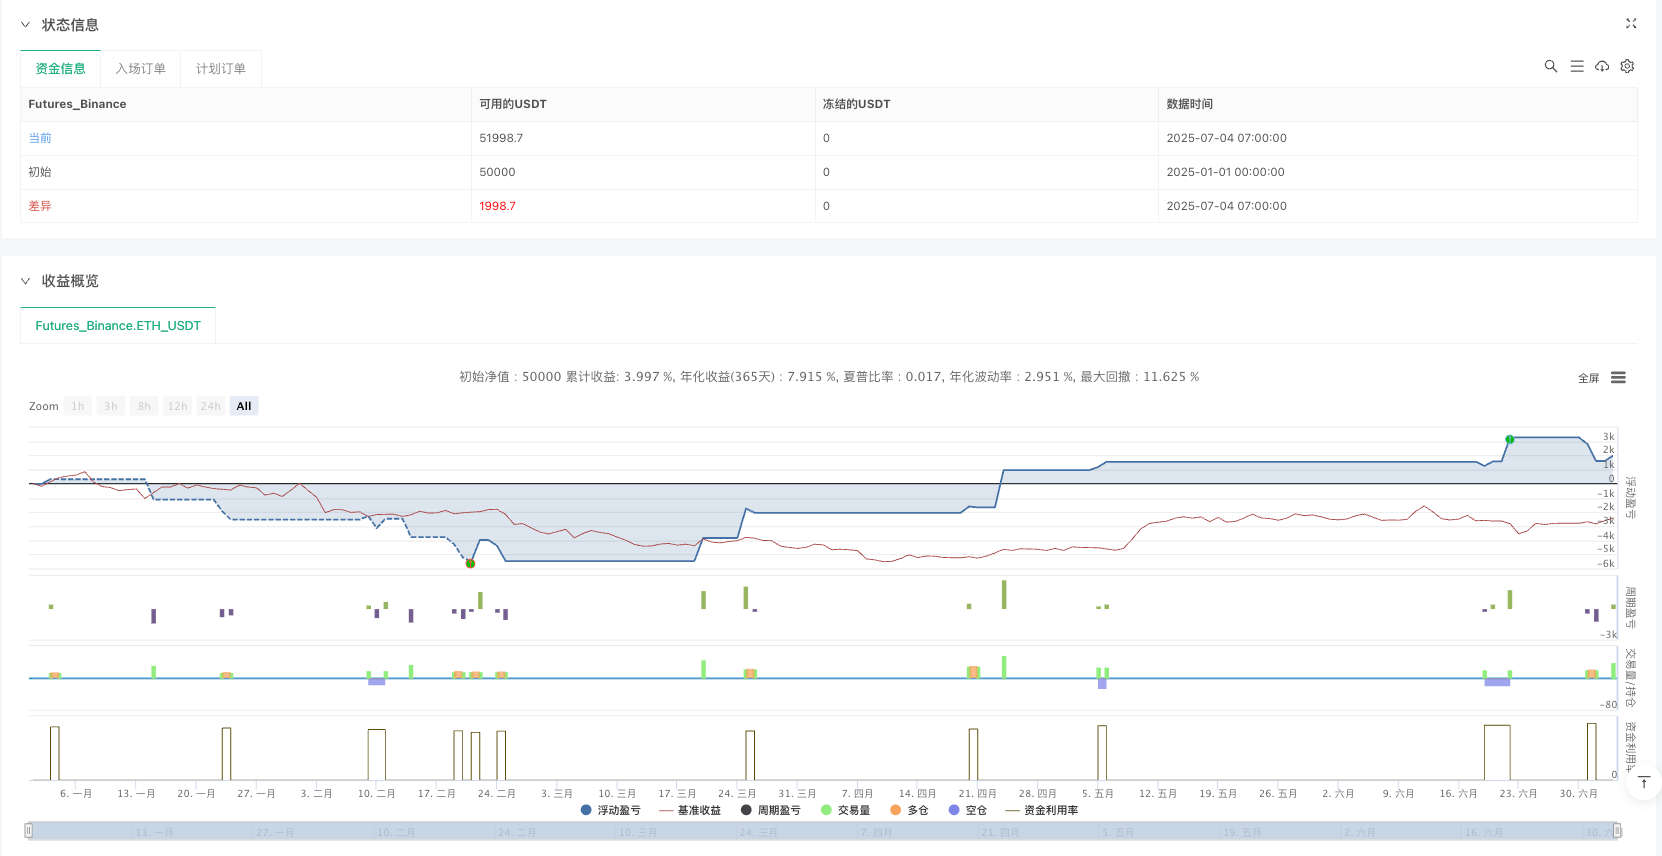Collapse the 收益概览 section
The width and height of the screenshot is (1662, 856).
pos(26,281)
